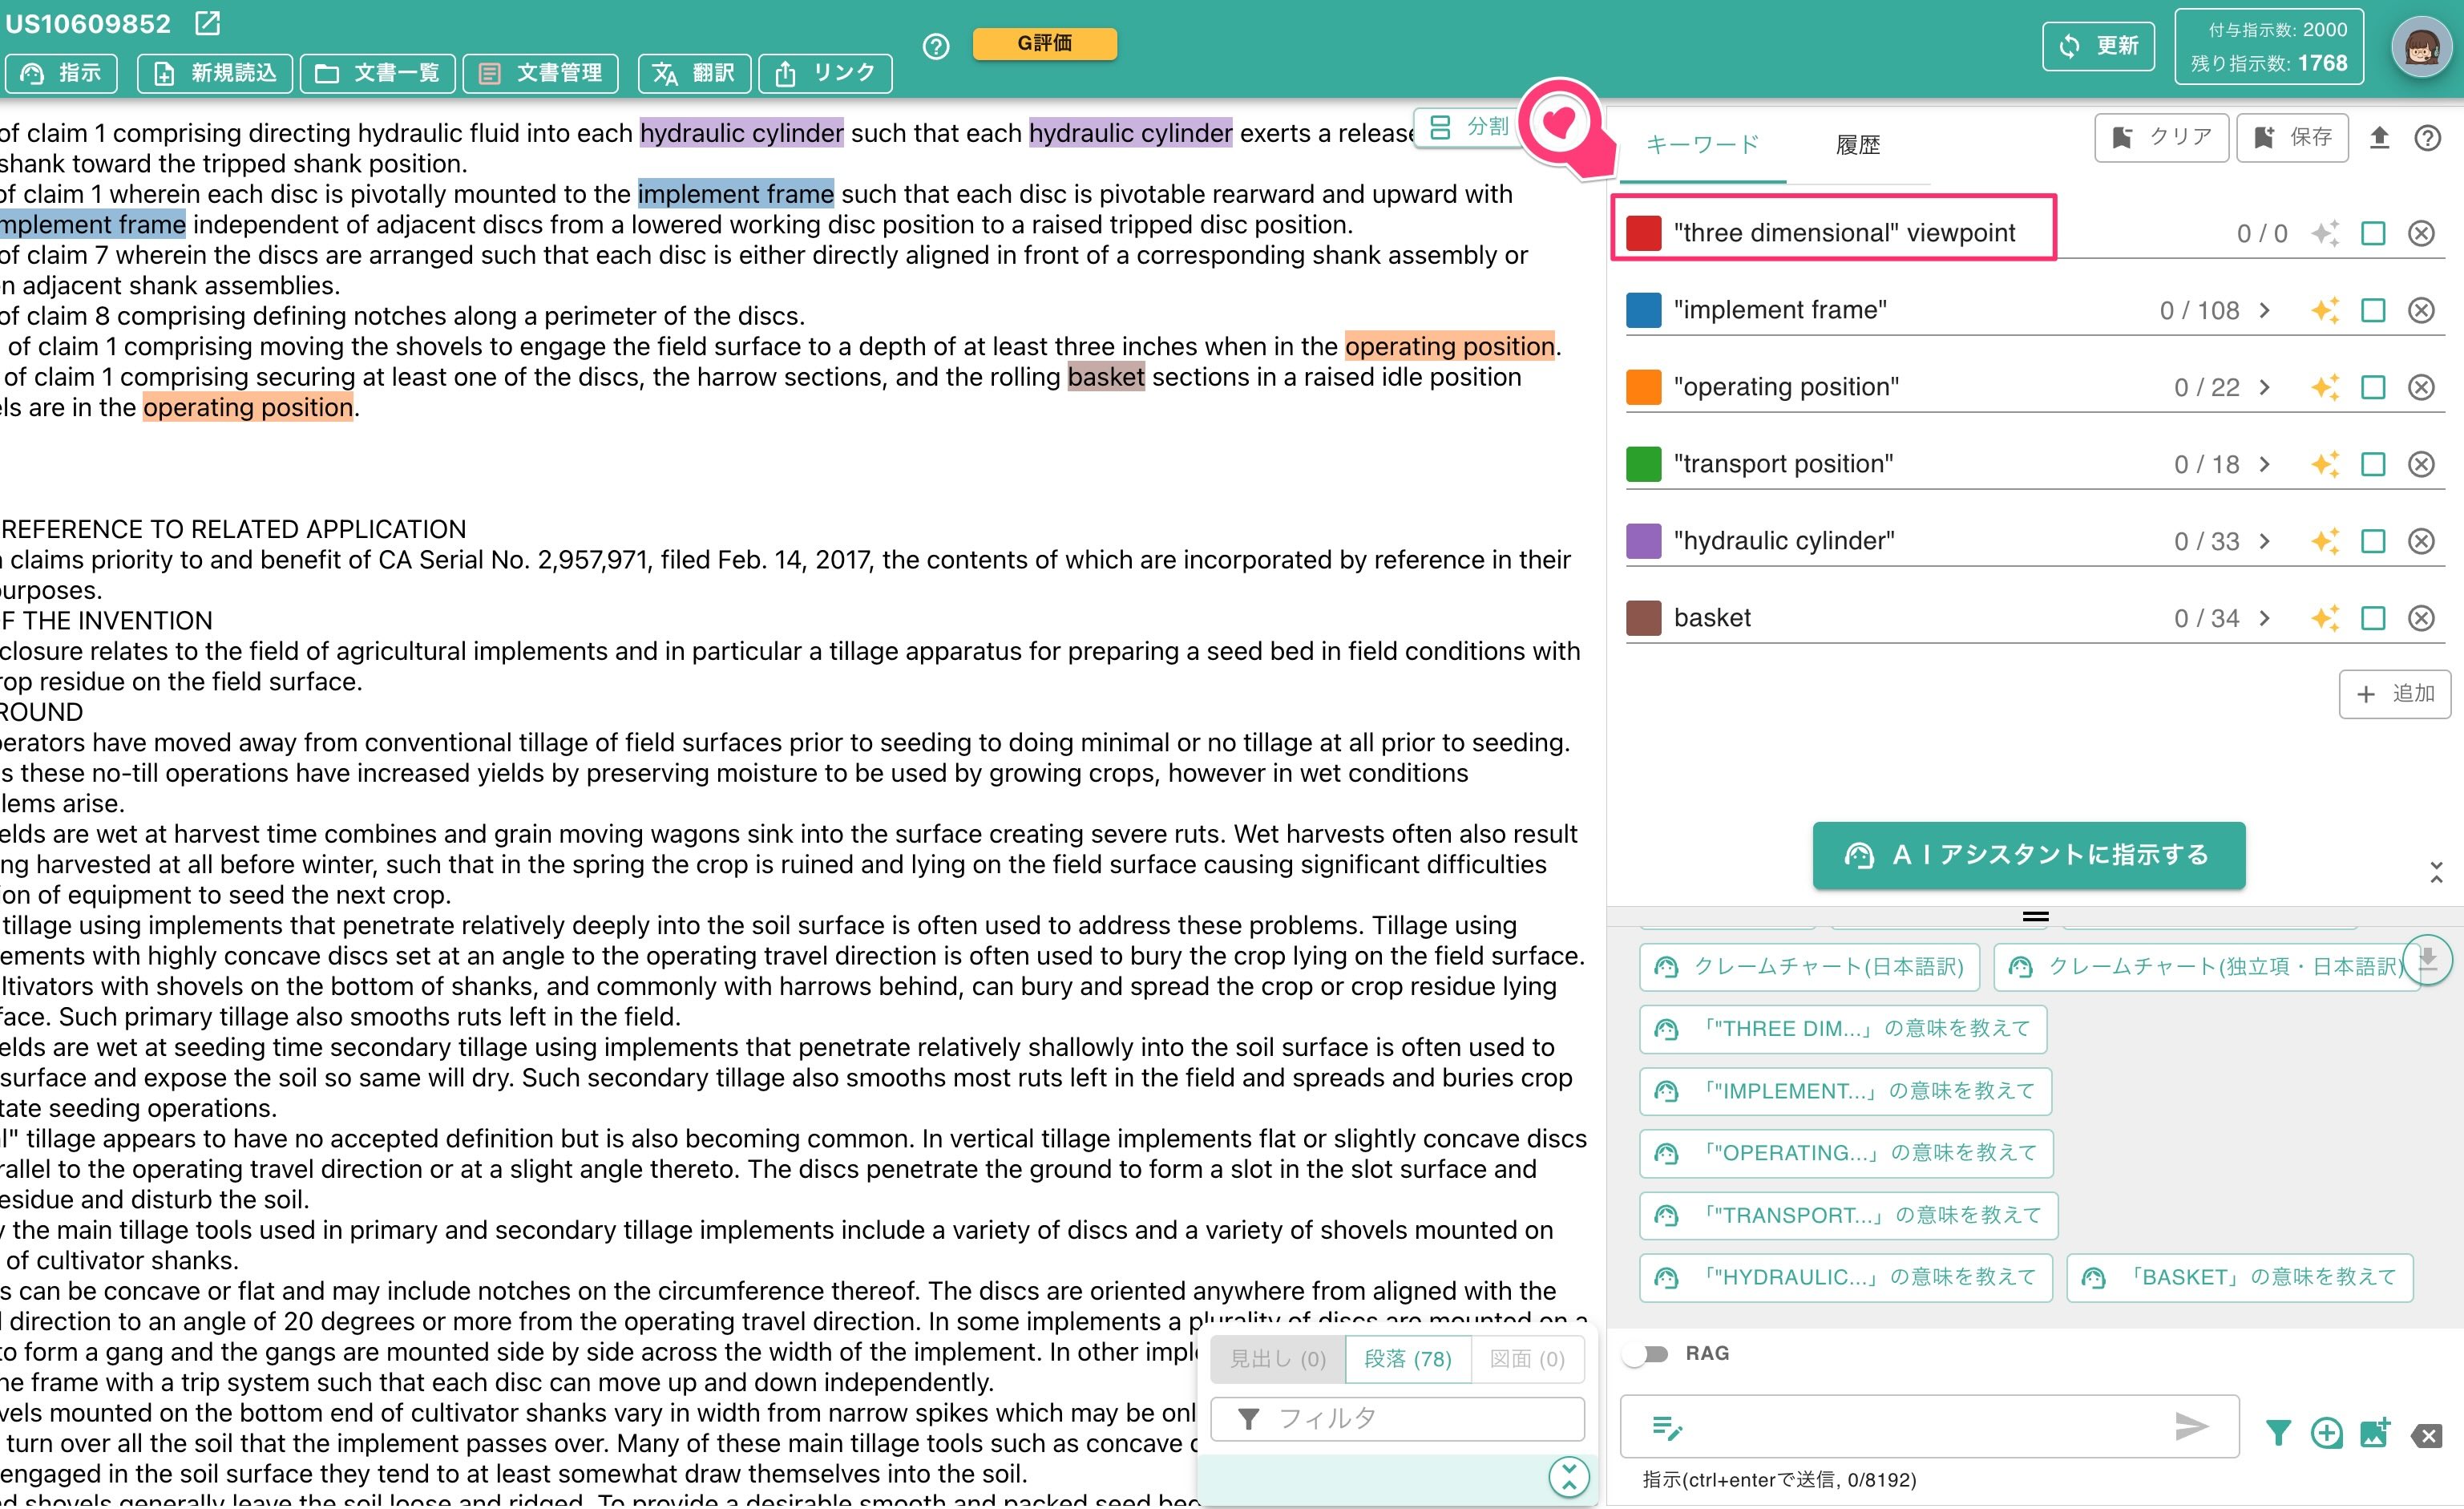
Task: Click the green filter funnel icon
Action: (x=2278, y=1434)
